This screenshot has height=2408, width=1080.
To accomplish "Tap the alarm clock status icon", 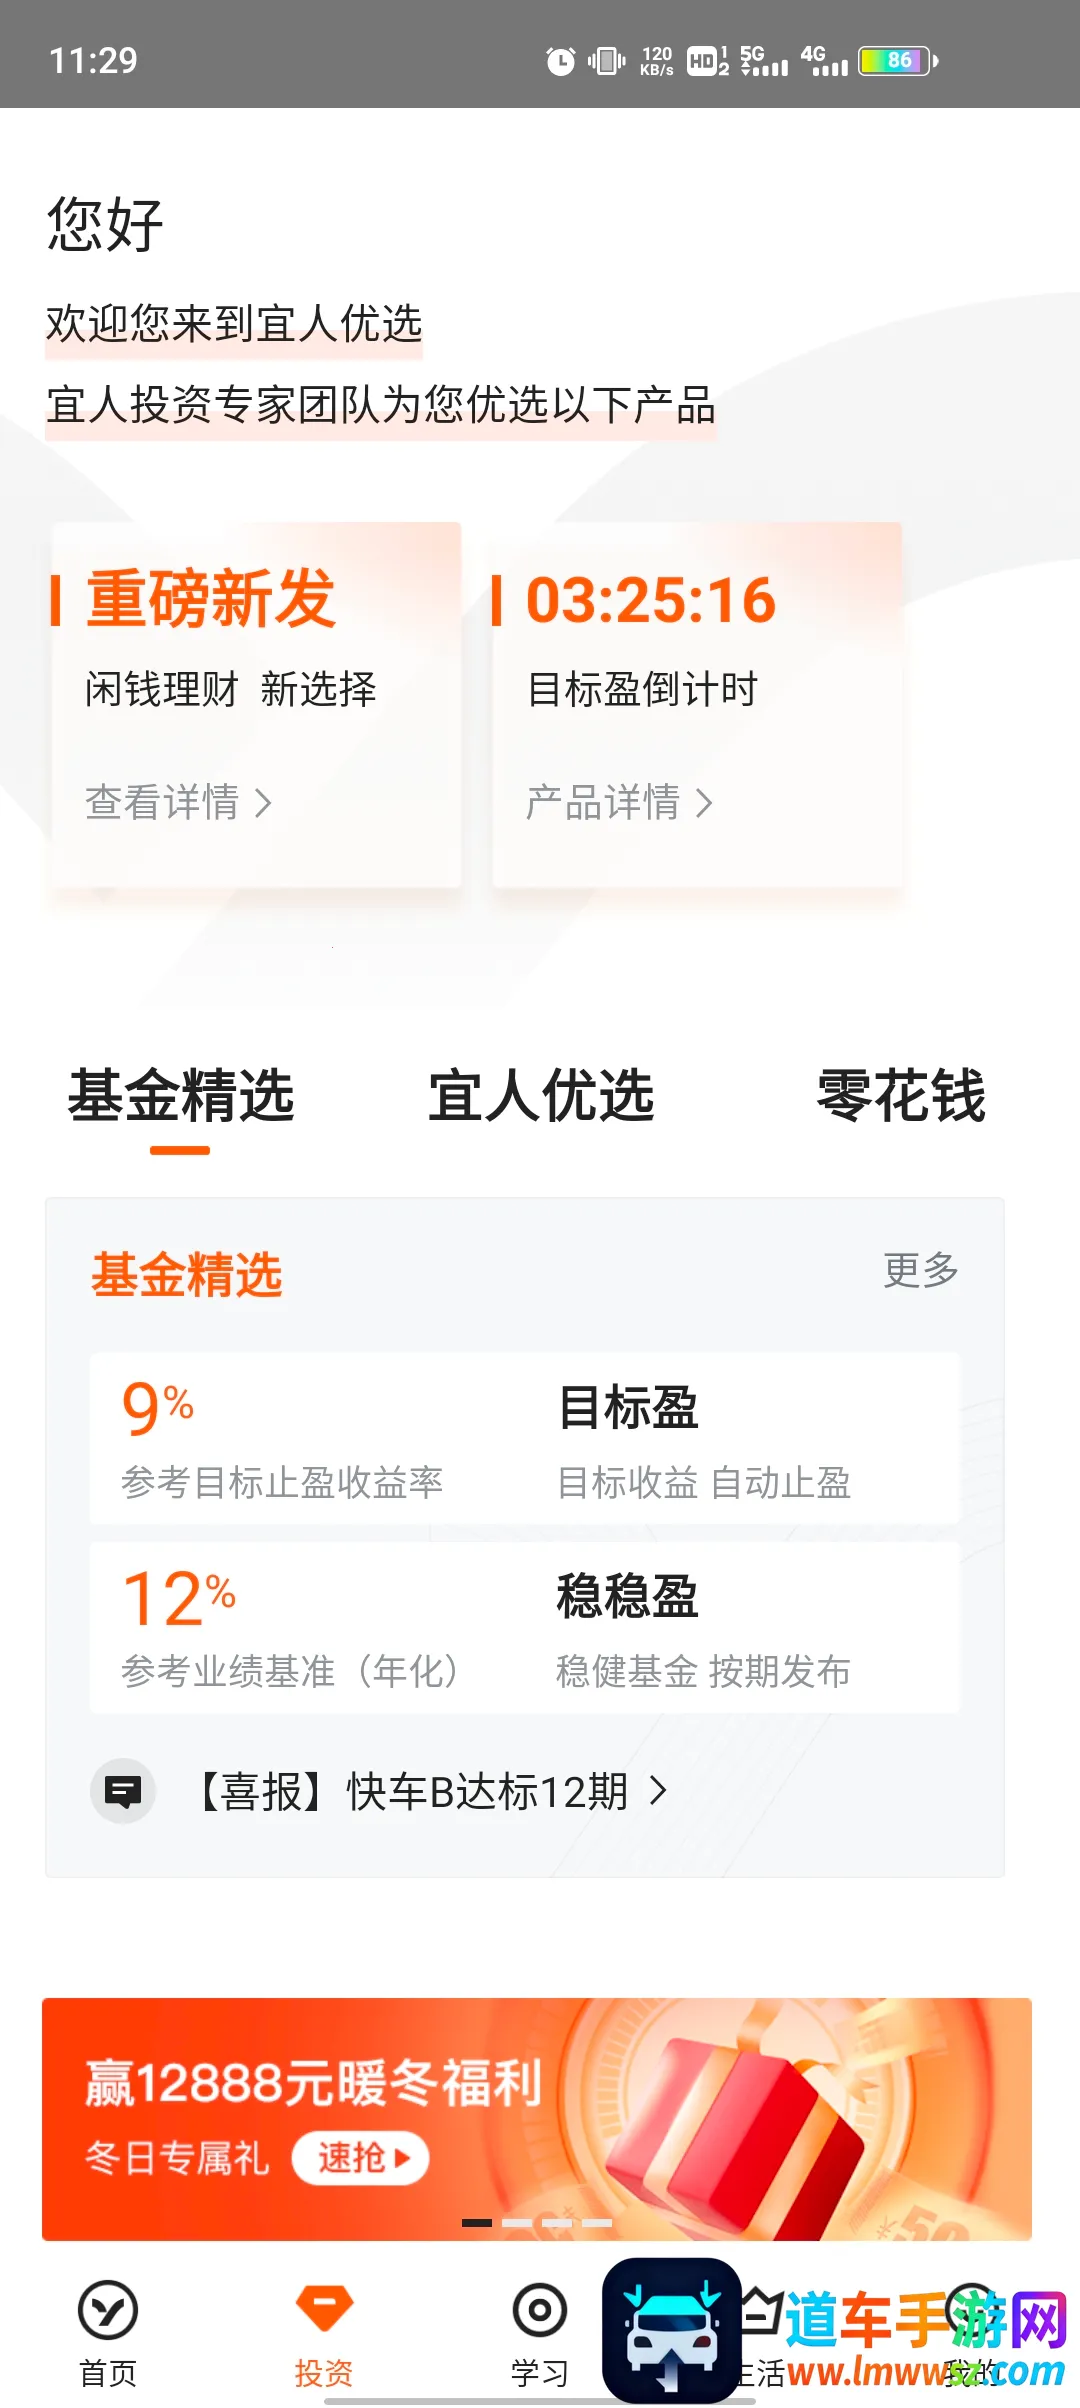I will click(560, 61).
